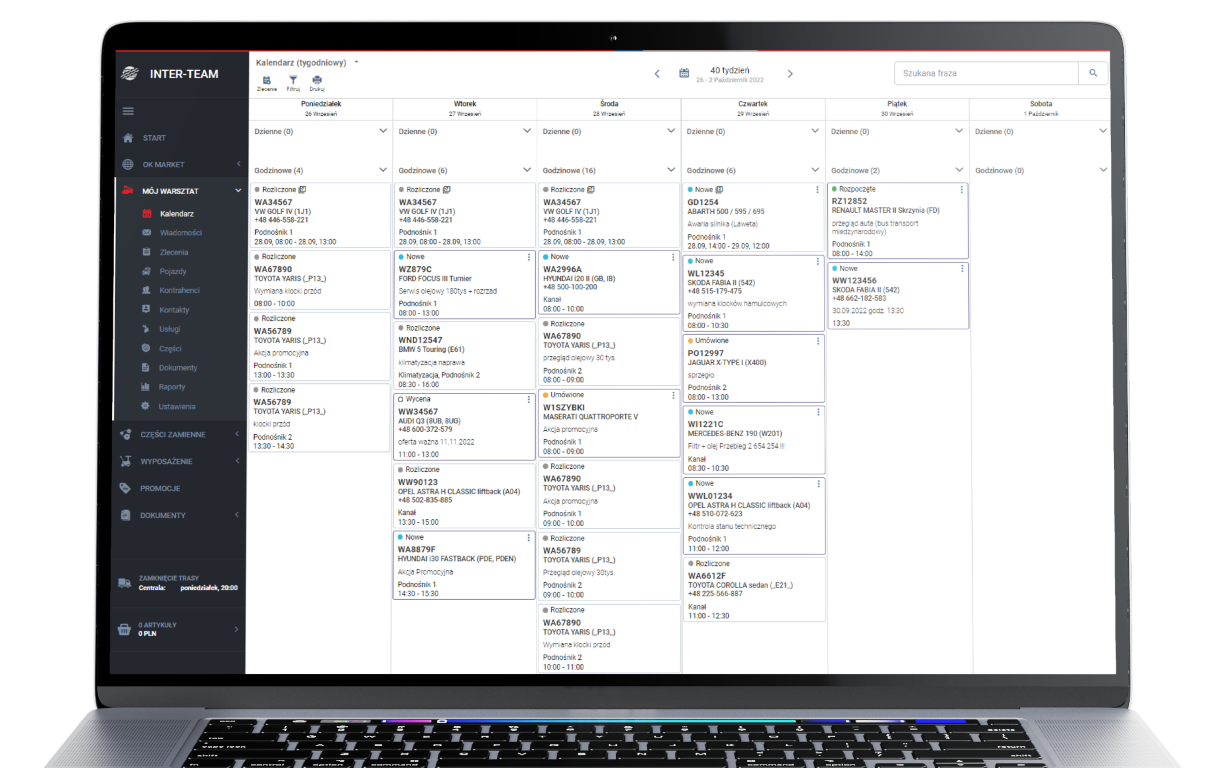Select Pojazdy from the sidebar menu

point(172,271)
